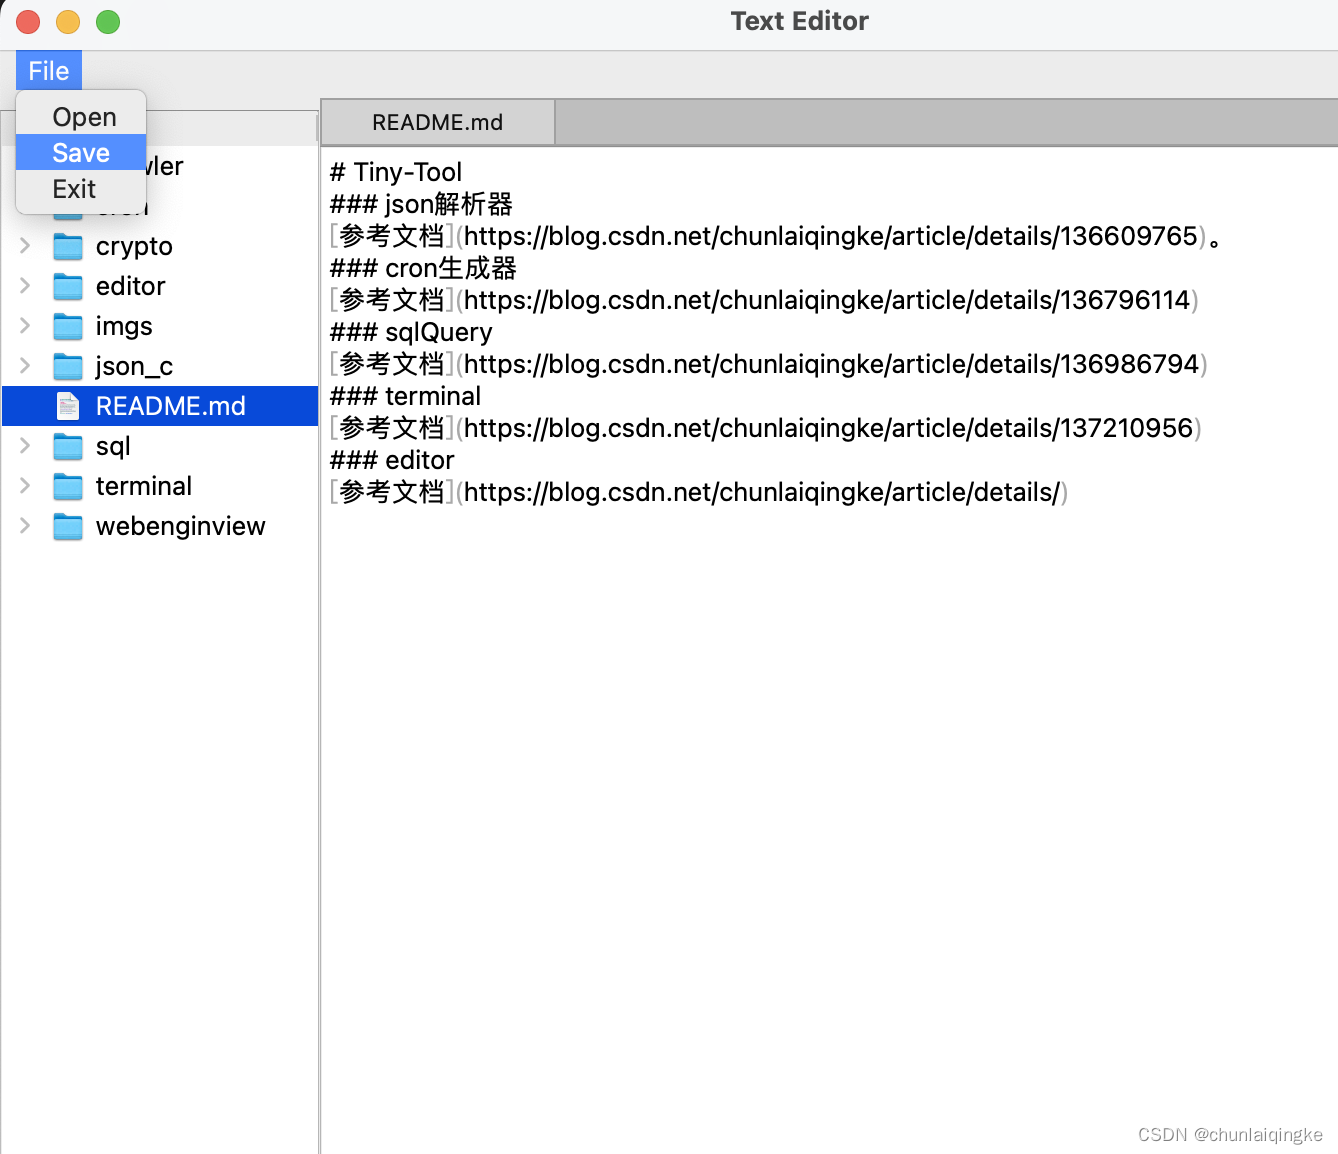Click the editor folder icon
This screenshot has width=1338, height=1154.
(67, 286)
